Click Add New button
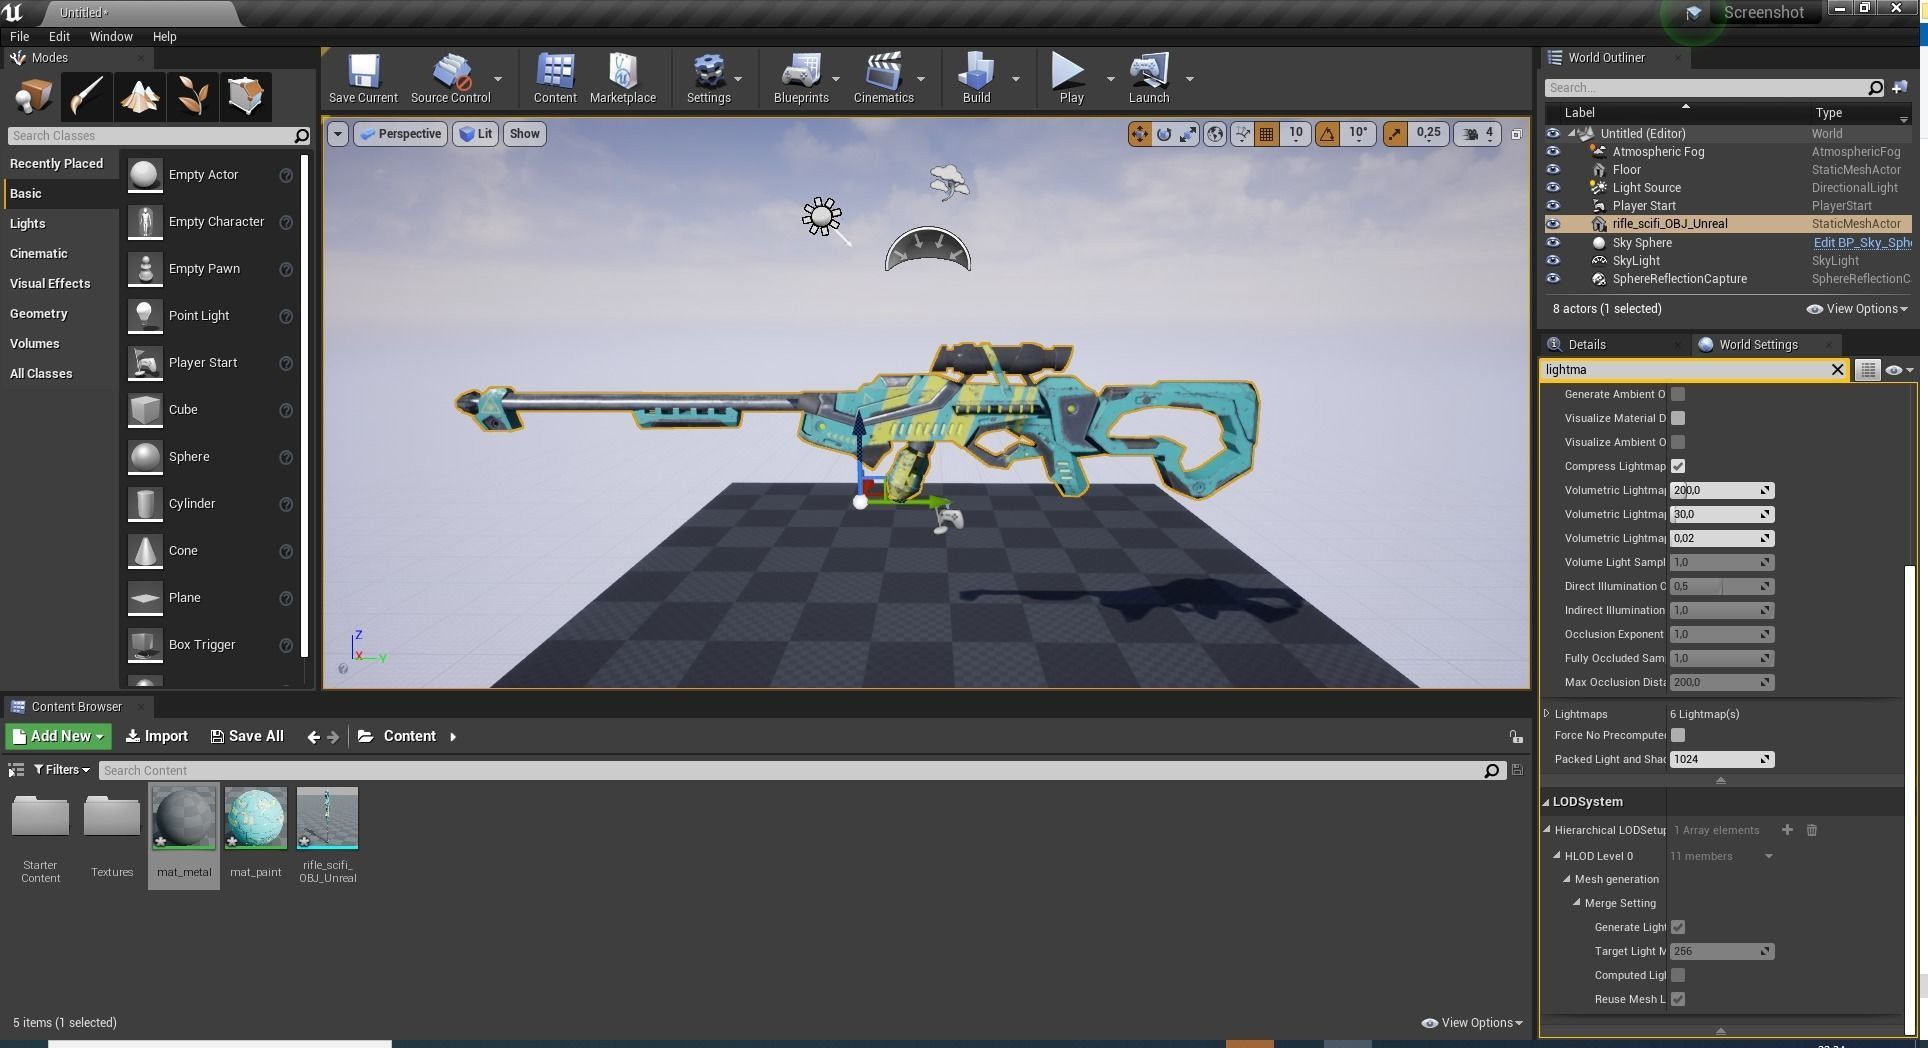This screenshot has height=1048, width=1928. click(58, 736)
